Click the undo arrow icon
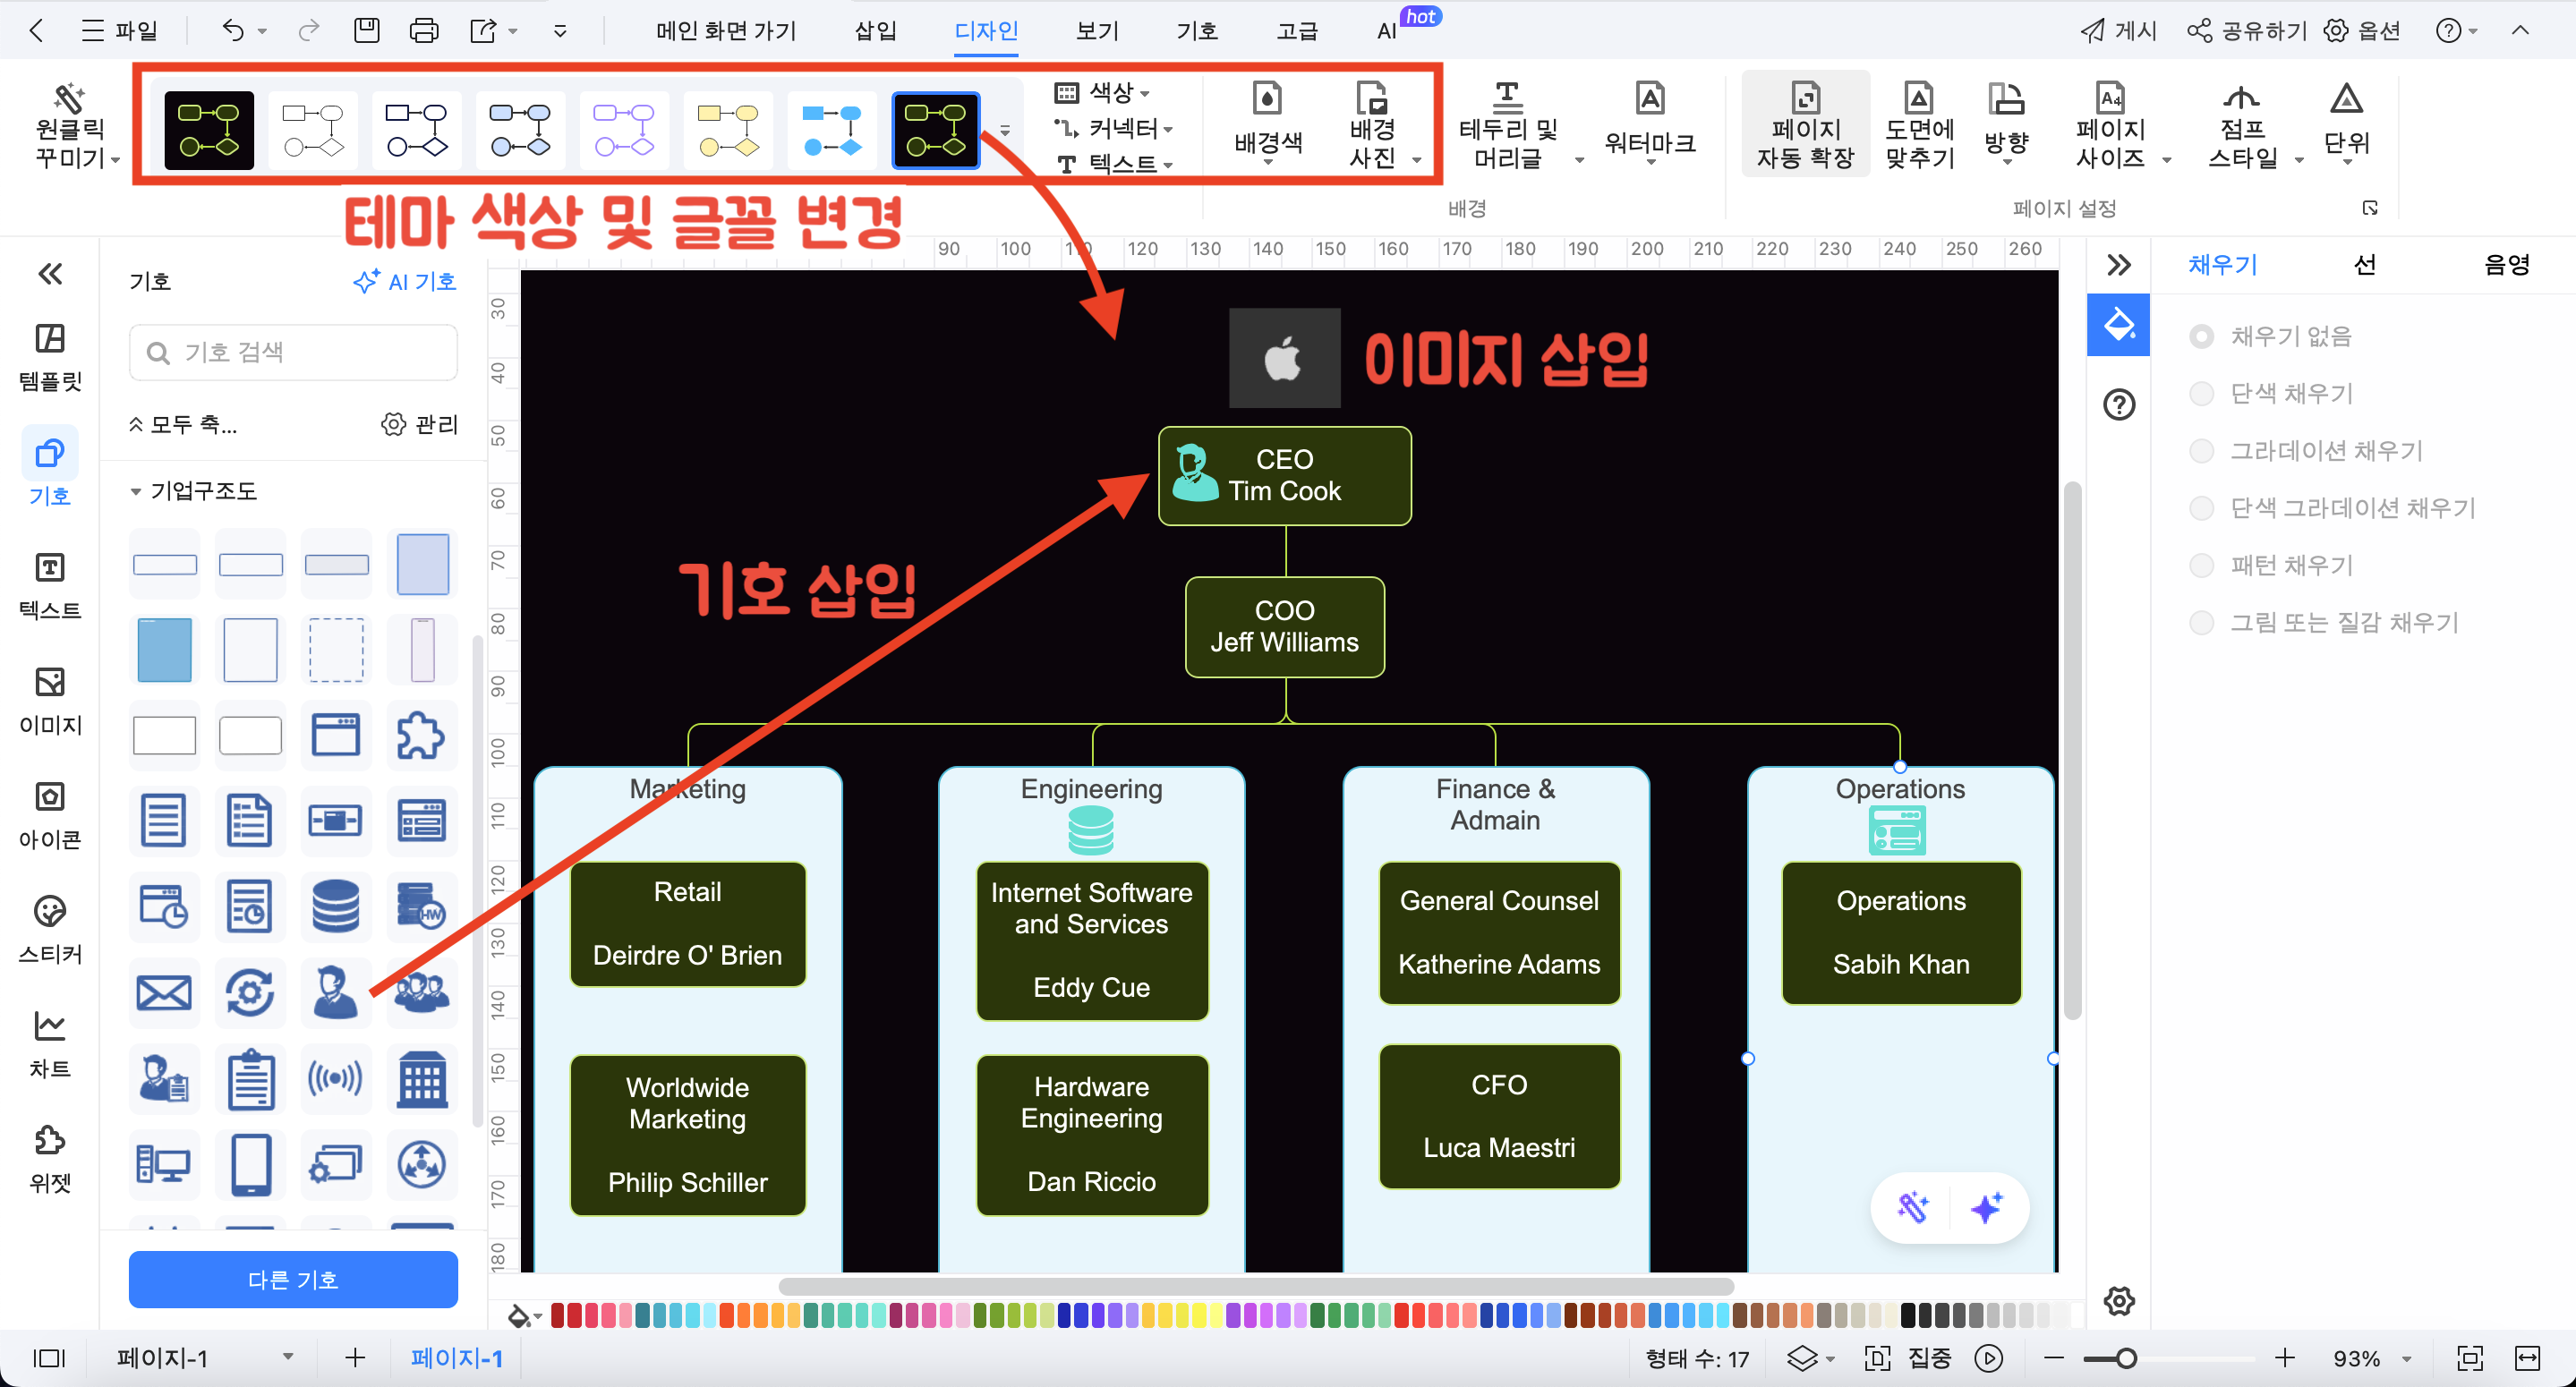The height and width of the screenshot is (1387, 2576). coord(233,31)
